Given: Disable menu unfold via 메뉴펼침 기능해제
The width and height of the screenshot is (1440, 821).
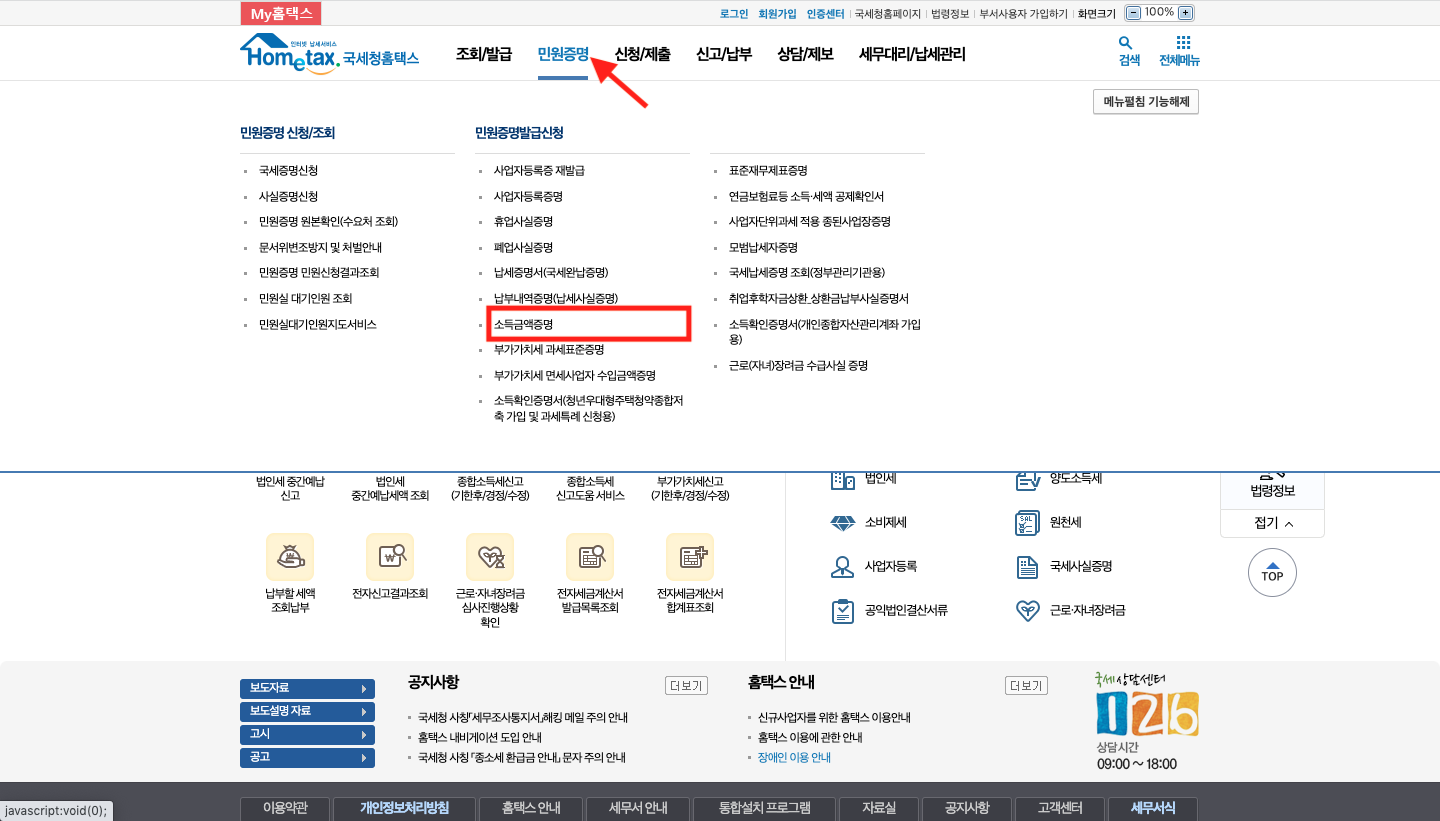Looking at the screenshot, I should click(1145, 101).
